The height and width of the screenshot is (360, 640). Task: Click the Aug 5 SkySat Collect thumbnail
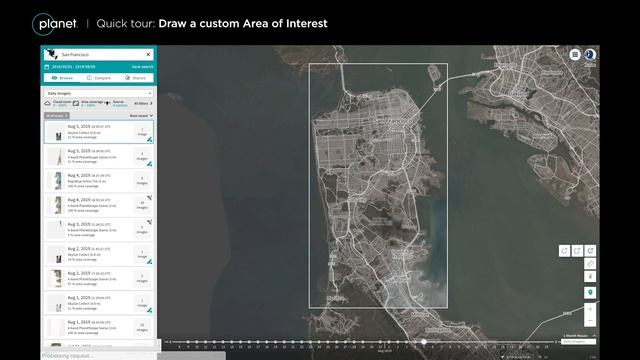pos(56,132)
